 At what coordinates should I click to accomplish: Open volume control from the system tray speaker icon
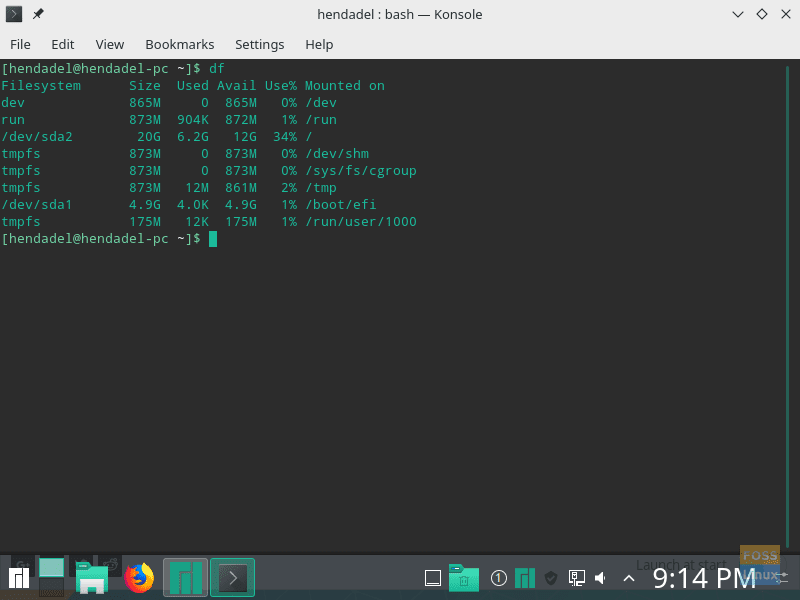coord(600,578)
